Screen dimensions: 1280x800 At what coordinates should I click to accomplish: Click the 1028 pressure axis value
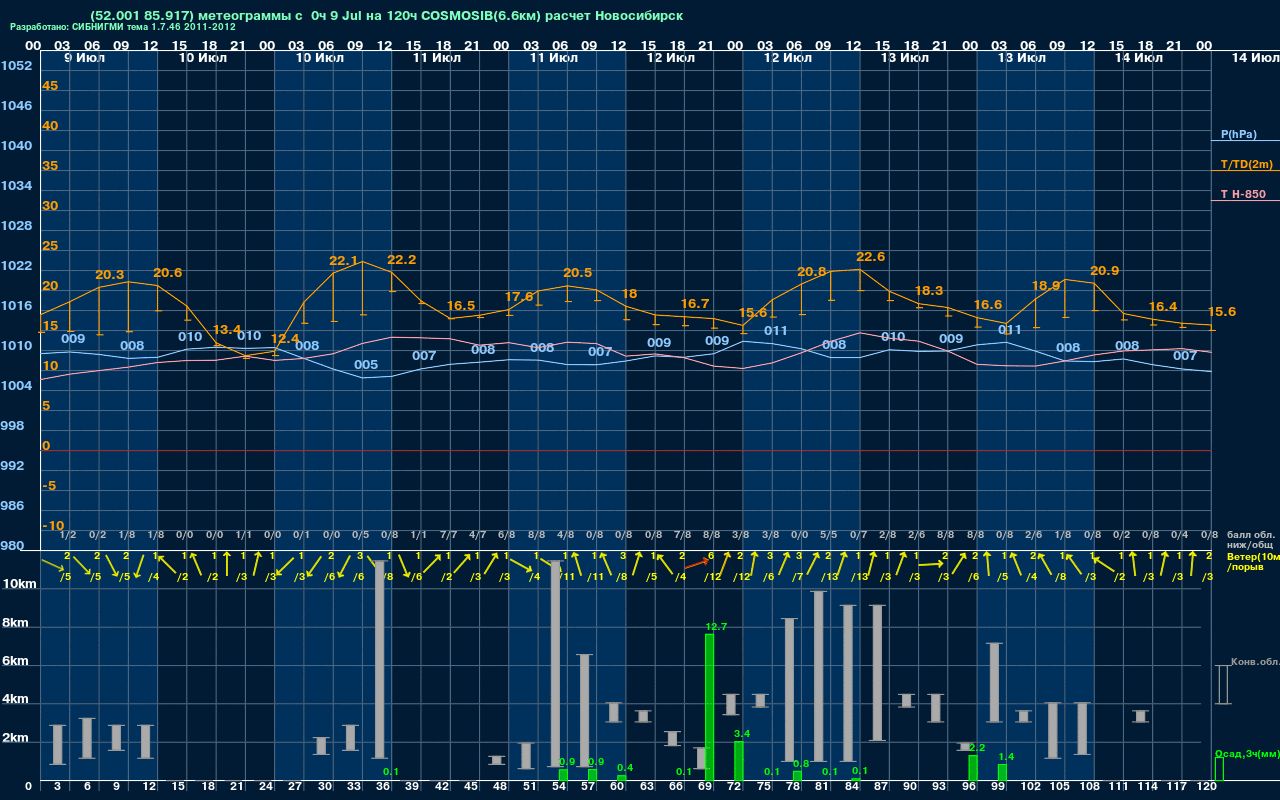pos(16,226)
